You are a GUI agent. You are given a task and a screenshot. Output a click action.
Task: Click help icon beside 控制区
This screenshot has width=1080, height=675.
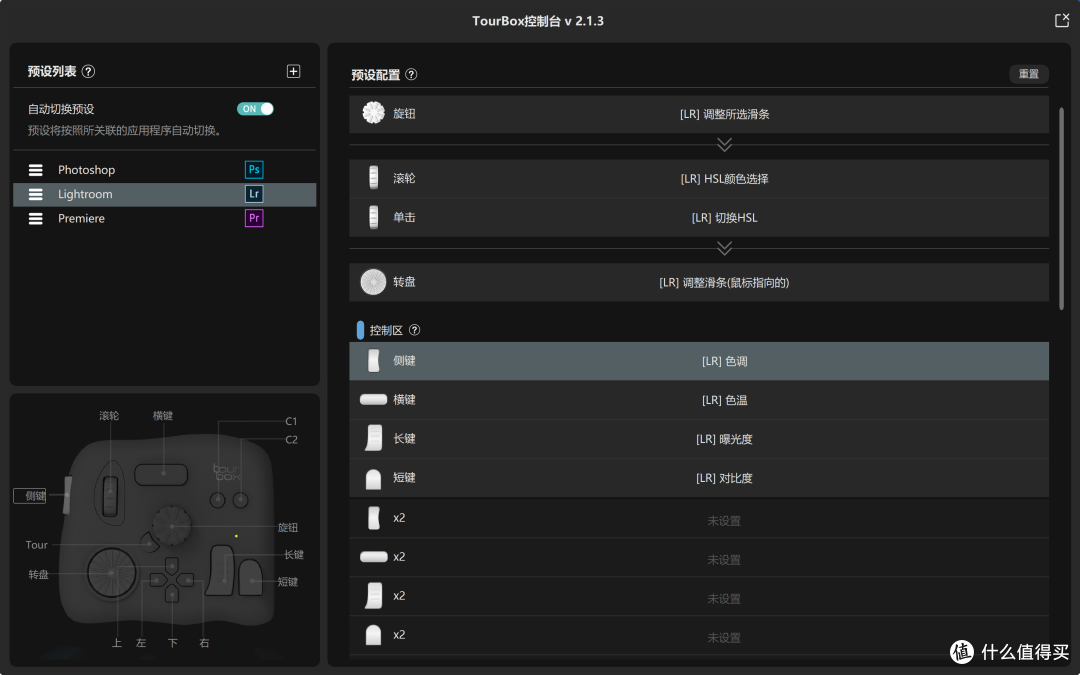coord(415,330)
